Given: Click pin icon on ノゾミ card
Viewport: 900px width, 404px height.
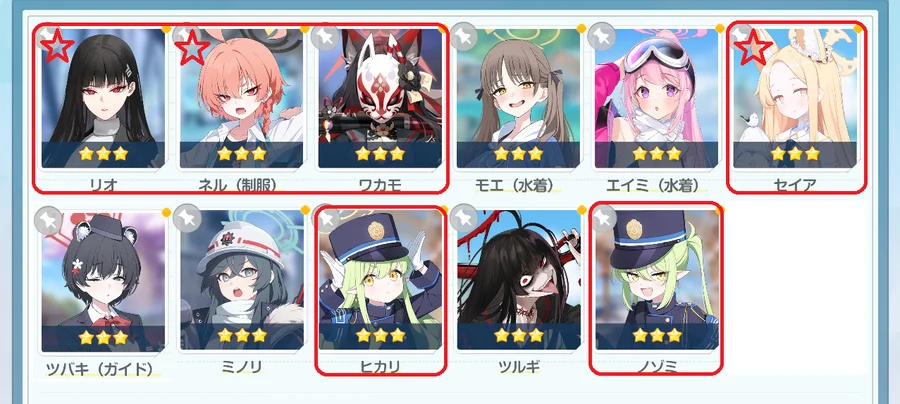Looking at the screenshot, I should 603,219.
